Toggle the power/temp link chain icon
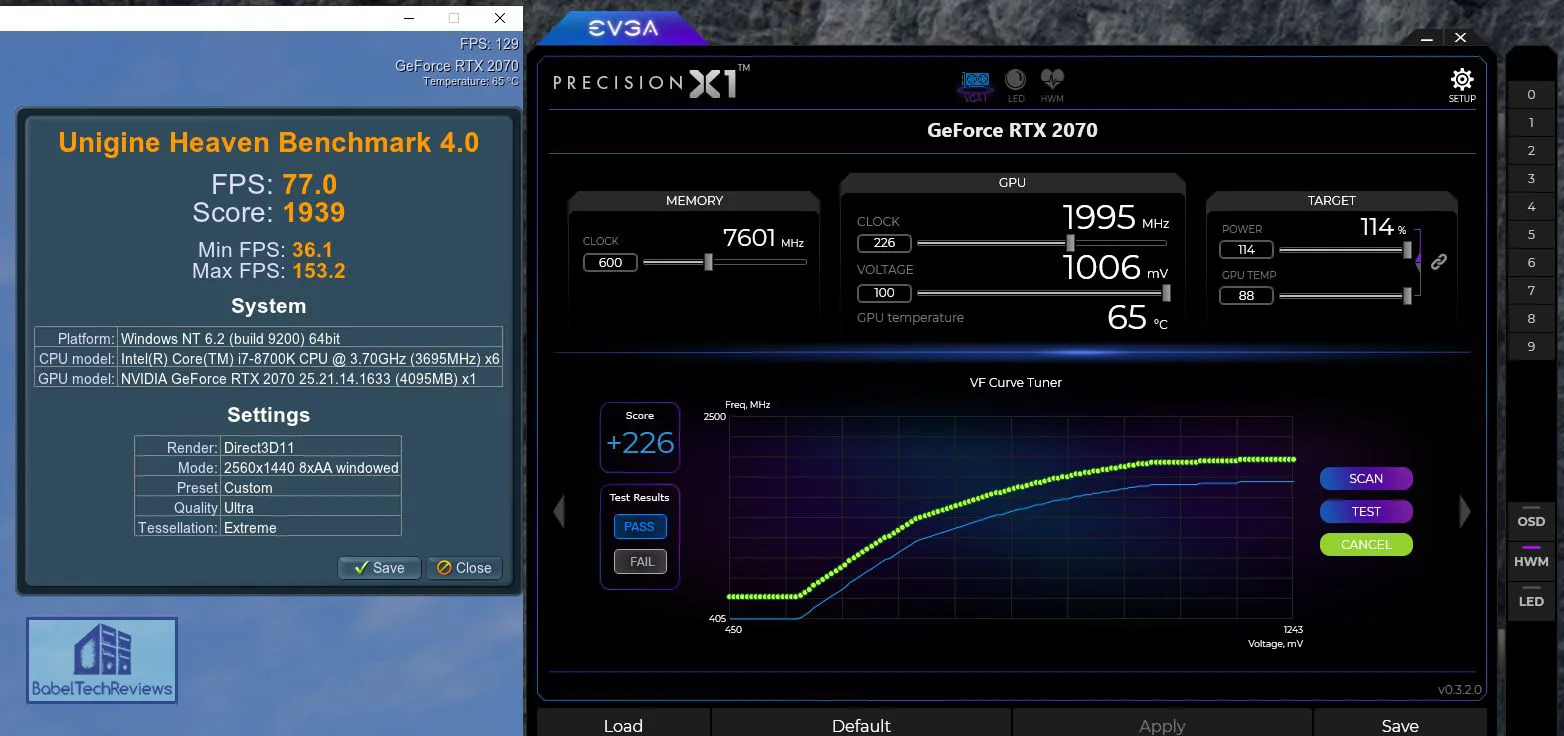The width and height of the screenshot is (1564, 736). tap(1438, 262)
